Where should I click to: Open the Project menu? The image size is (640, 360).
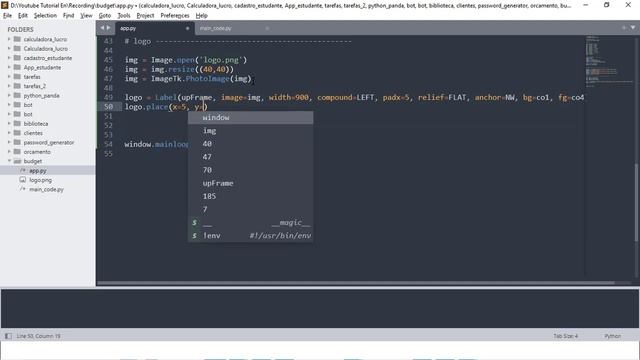[145, 16]
